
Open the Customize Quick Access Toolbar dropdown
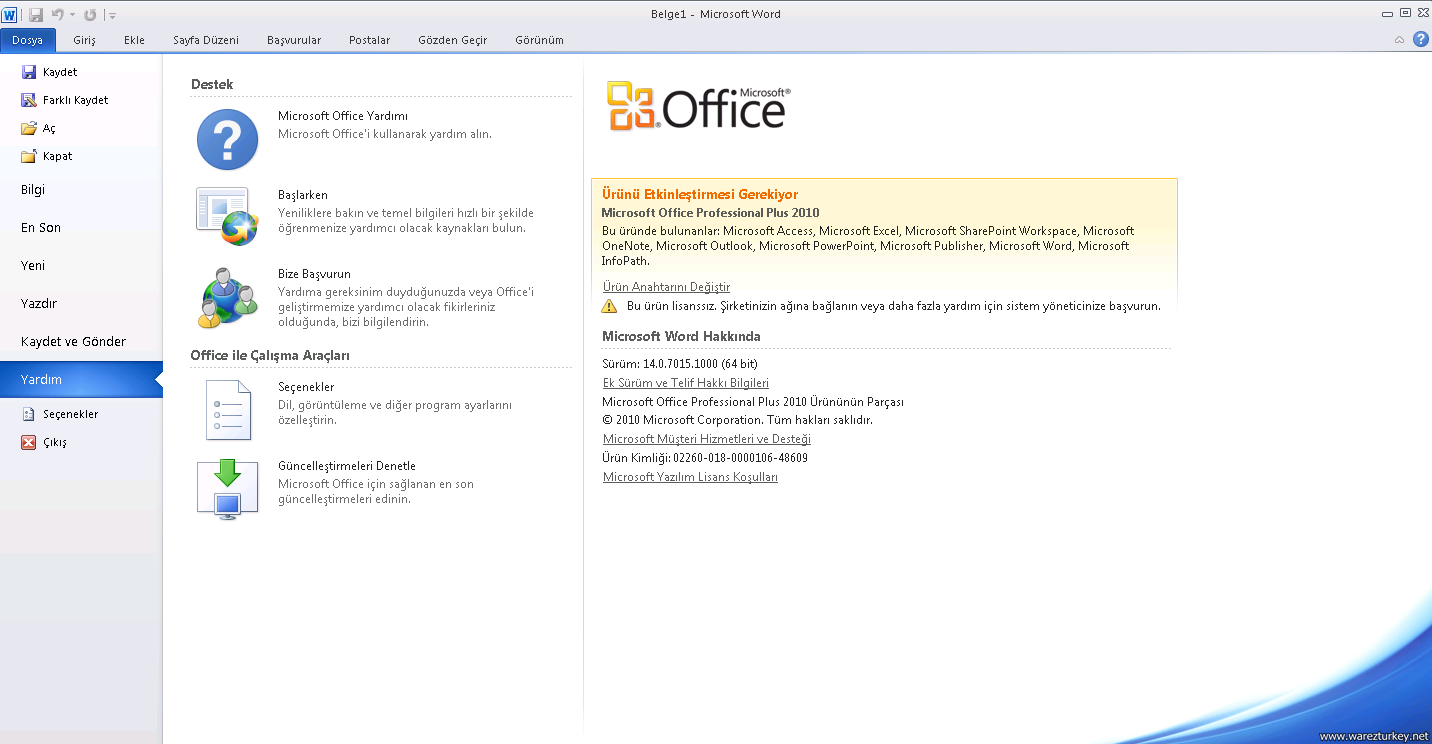112,15
